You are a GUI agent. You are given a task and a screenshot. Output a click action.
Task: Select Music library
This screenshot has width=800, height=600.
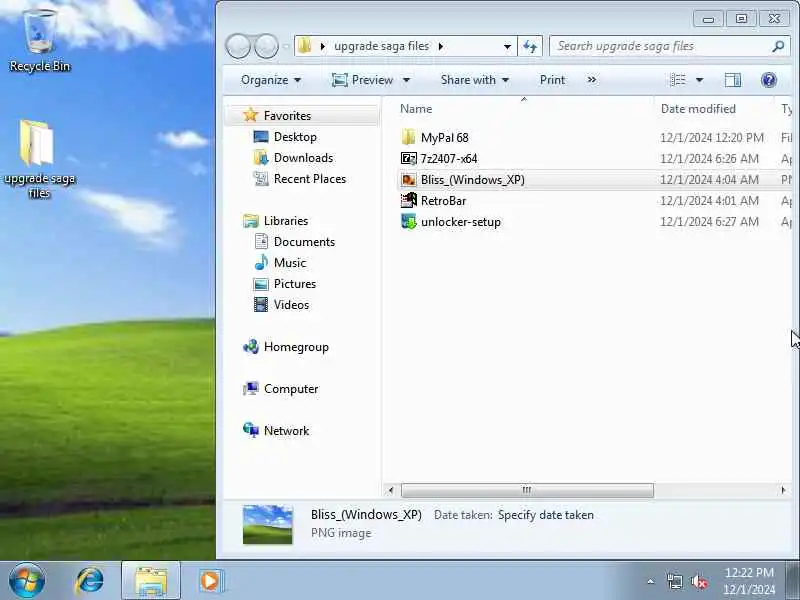click(x=290, y=263)
